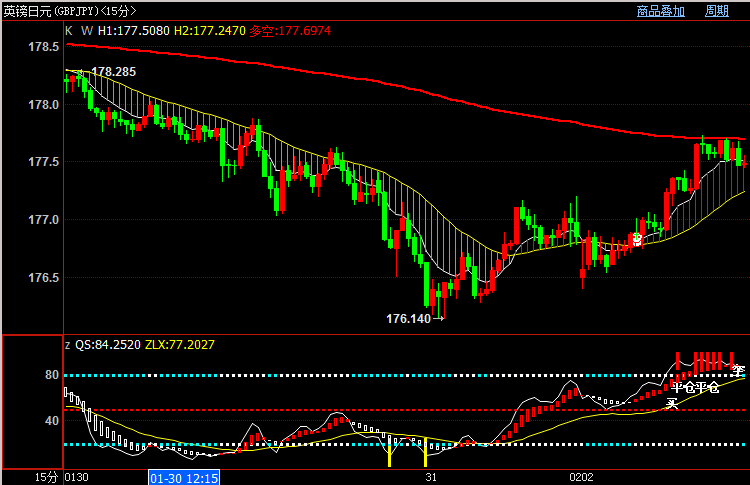The height and width of the screenshot is (485, 750).
Task: Click the 商品叠加 overlay link
Action: coord(660,11)
